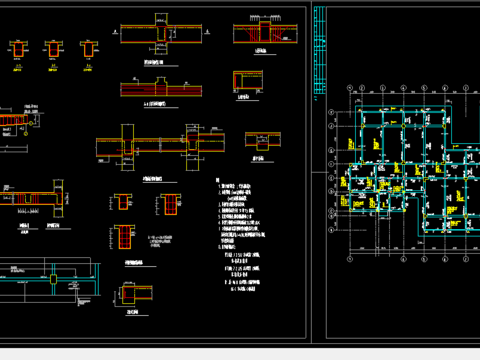480x360 pixels.
Task: Select small white annotation beside gridded section
Action: click(161, 241)
